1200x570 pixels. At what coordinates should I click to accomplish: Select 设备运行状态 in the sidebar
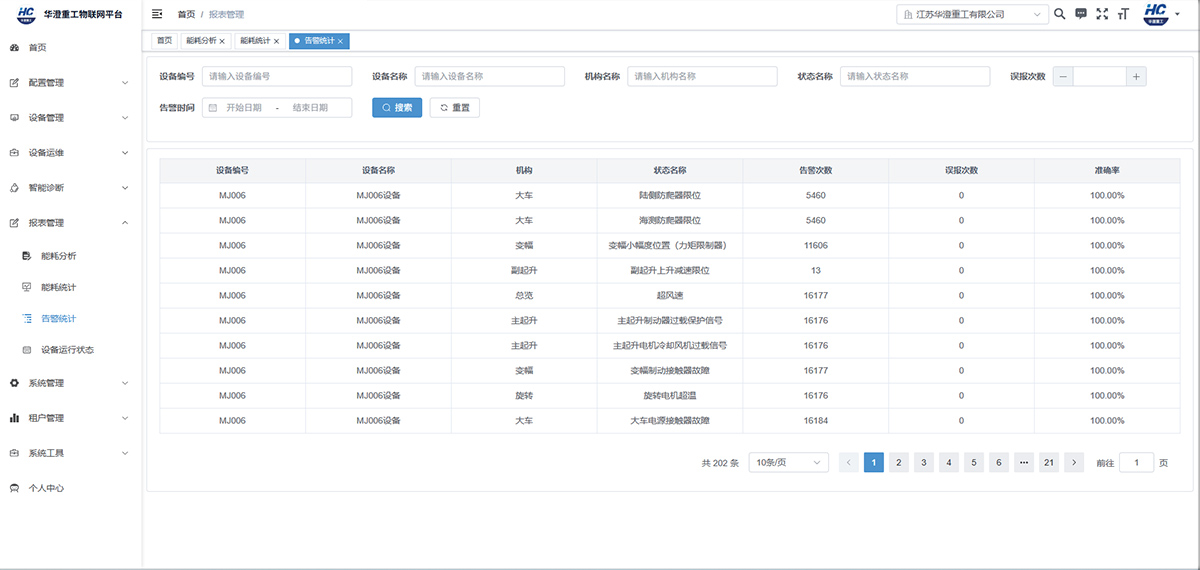[67, 350]
